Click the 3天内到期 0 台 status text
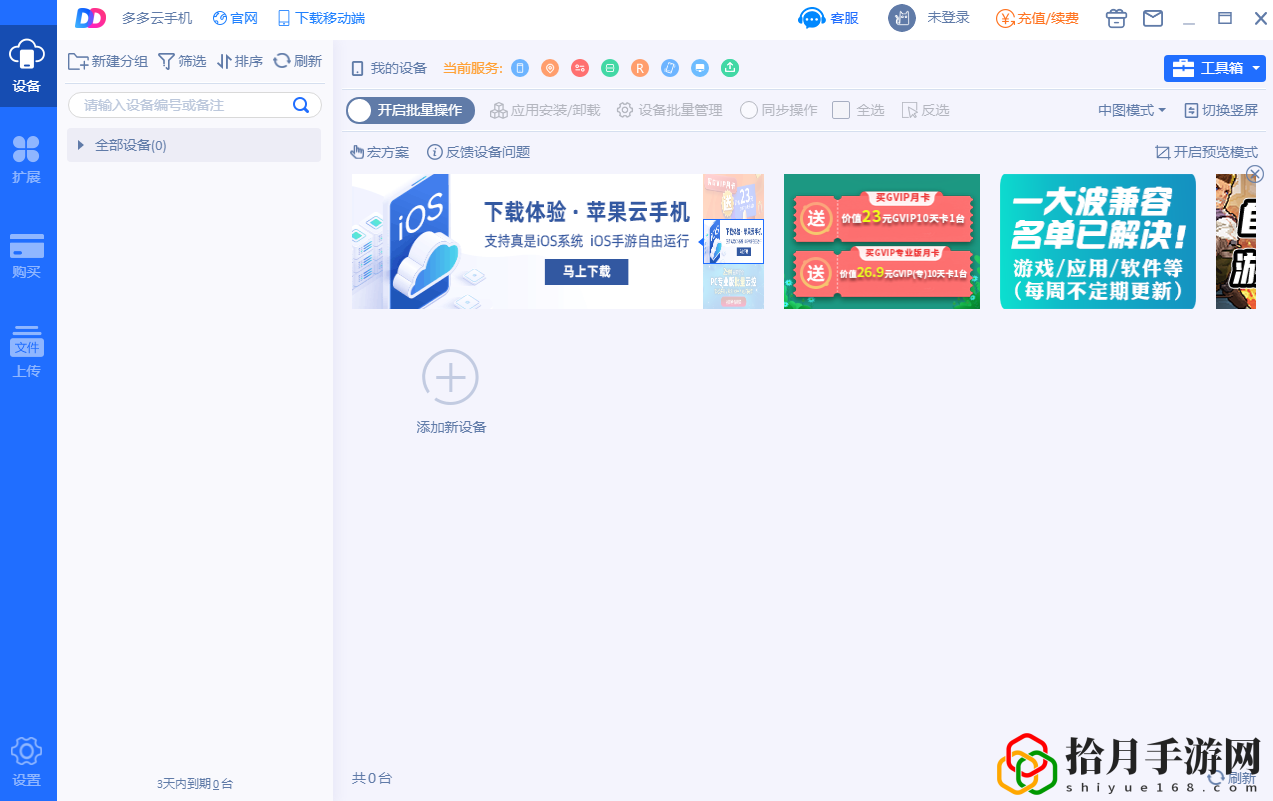Viewport: 1273px width, 801px height. (195, 784)
